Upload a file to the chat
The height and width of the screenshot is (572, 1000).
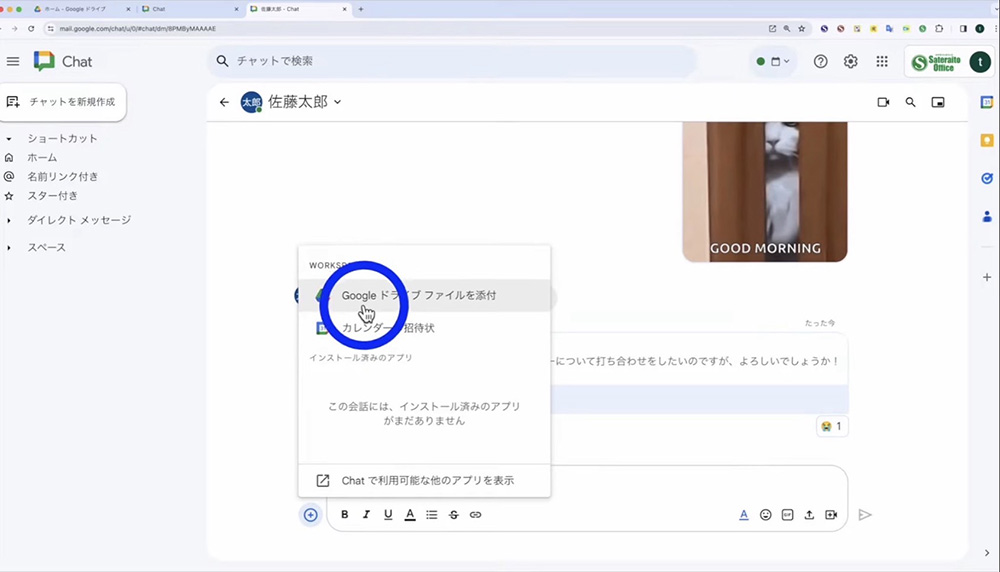point(809,515)
